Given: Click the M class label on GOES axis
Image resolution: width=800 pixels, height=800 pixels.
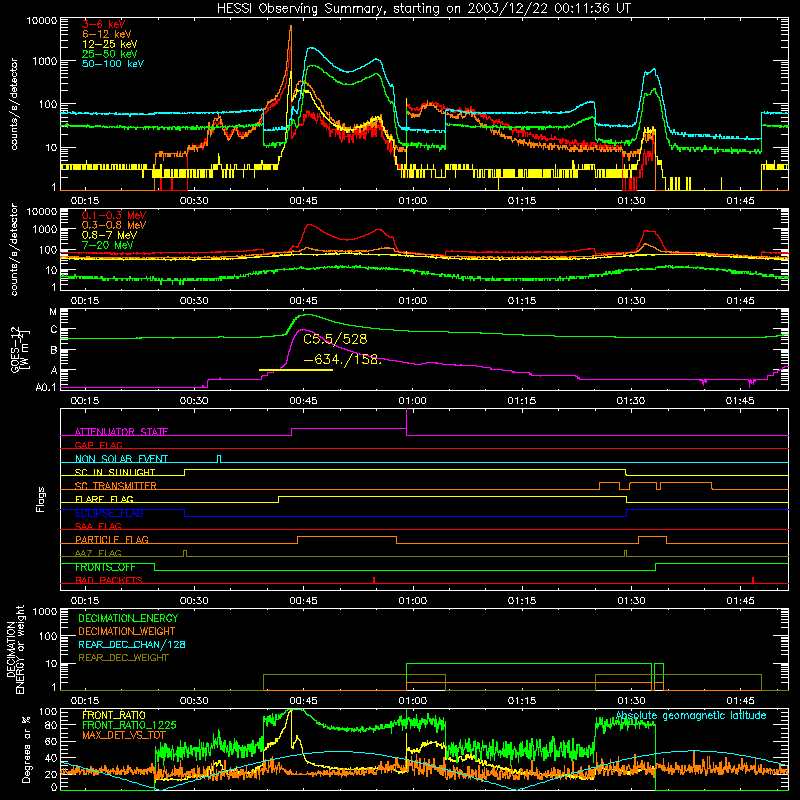Looking at the screenshot, I should [x=53, y=312].
